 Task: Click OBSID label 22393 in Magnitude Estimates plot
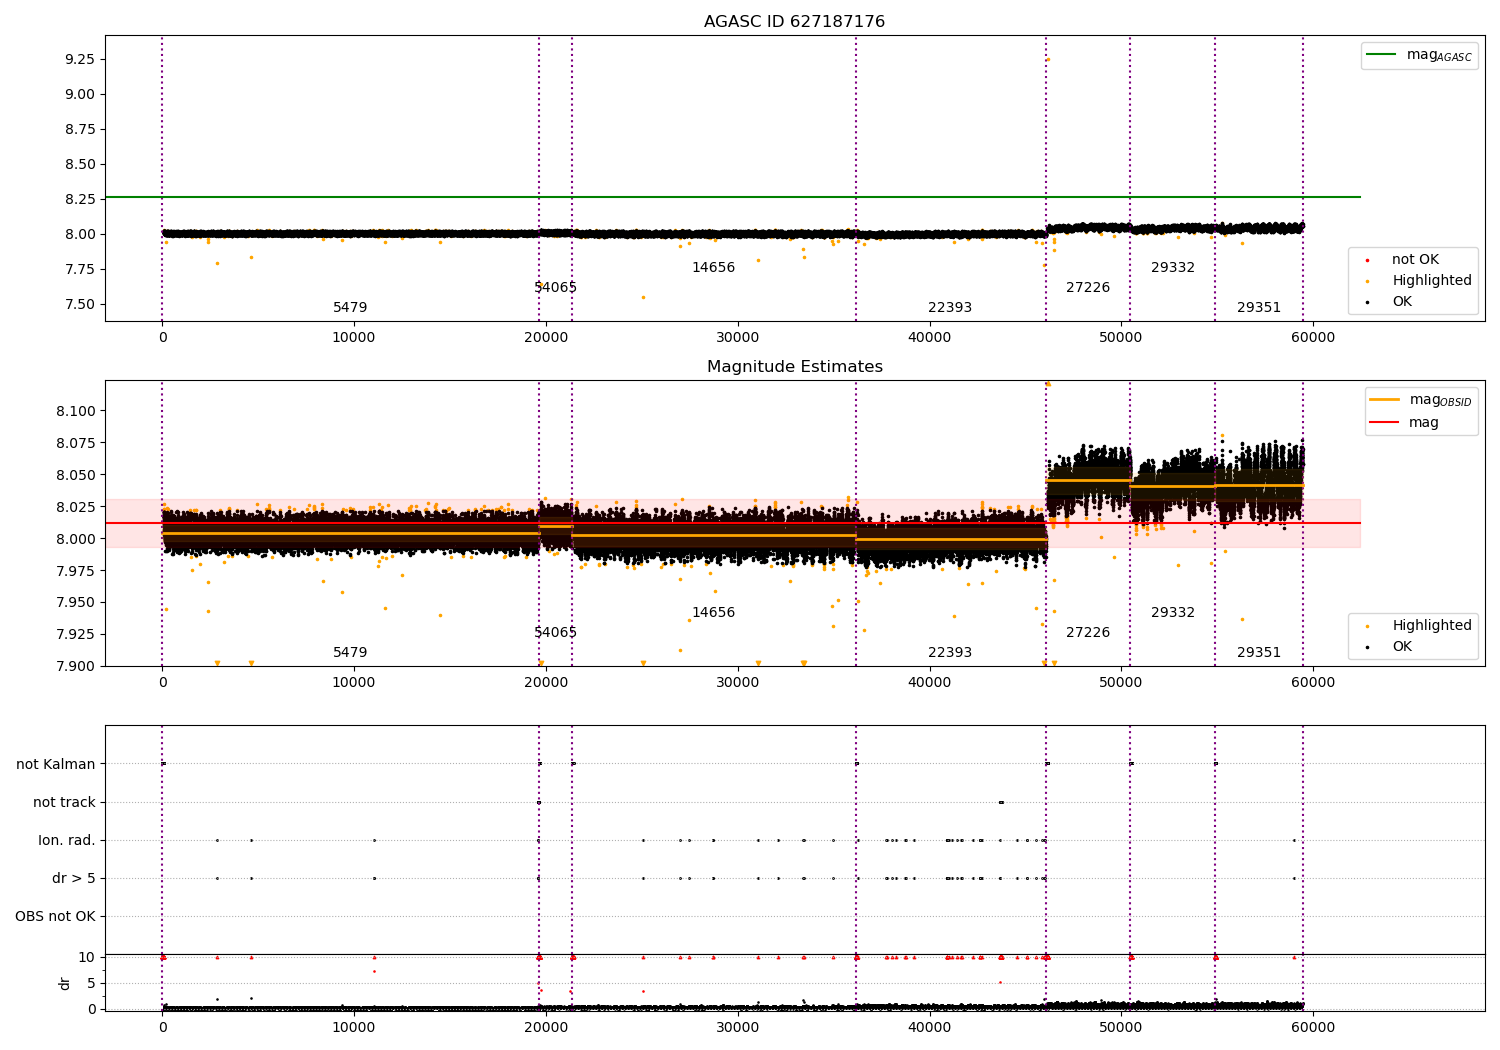tap(950, 653)
